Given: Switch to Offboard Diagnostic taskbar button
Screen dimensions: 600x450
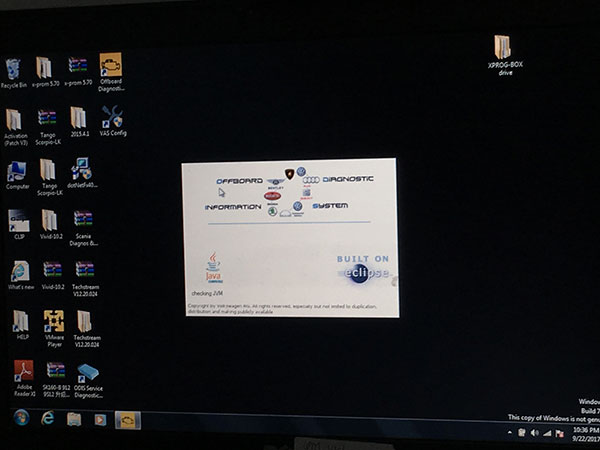Looking at the screenshot, I should 128,420.
